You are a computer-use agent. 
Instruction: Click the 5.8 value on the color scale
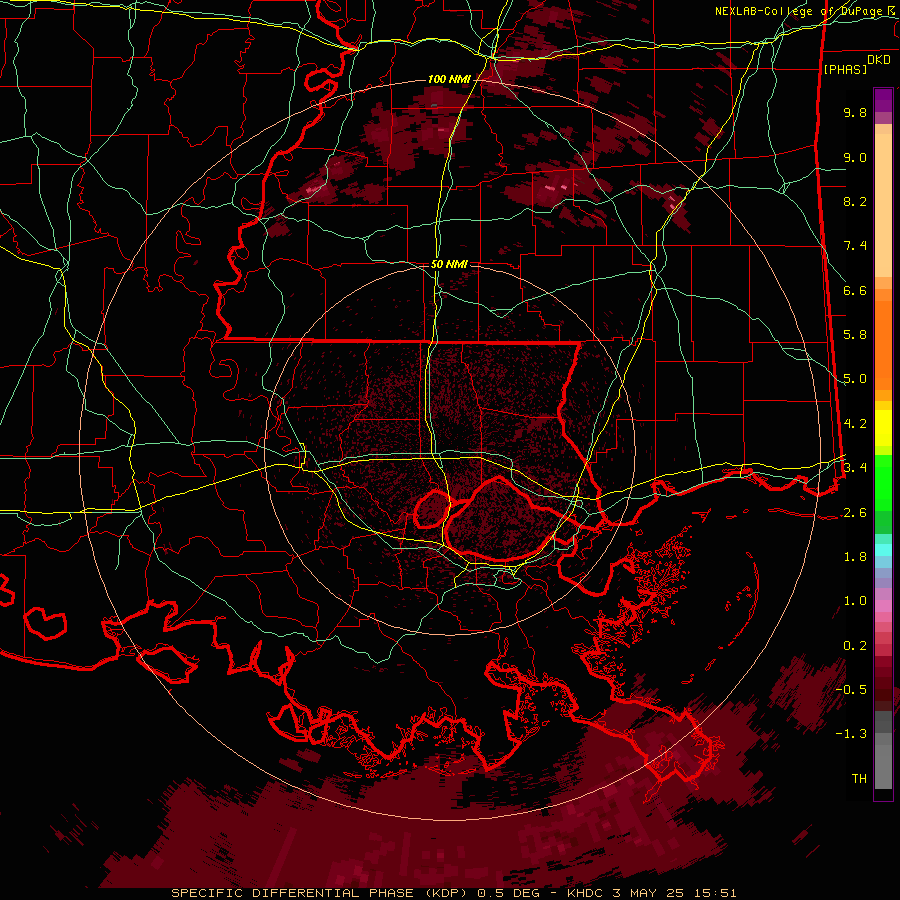click(x=855, y=335)
